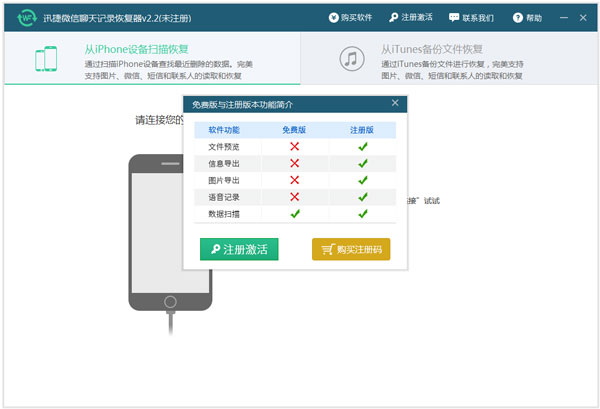This screenshot has height=409, width=600.
Task: Click the red X for 文件预览 free version
Action: (295, 146)
